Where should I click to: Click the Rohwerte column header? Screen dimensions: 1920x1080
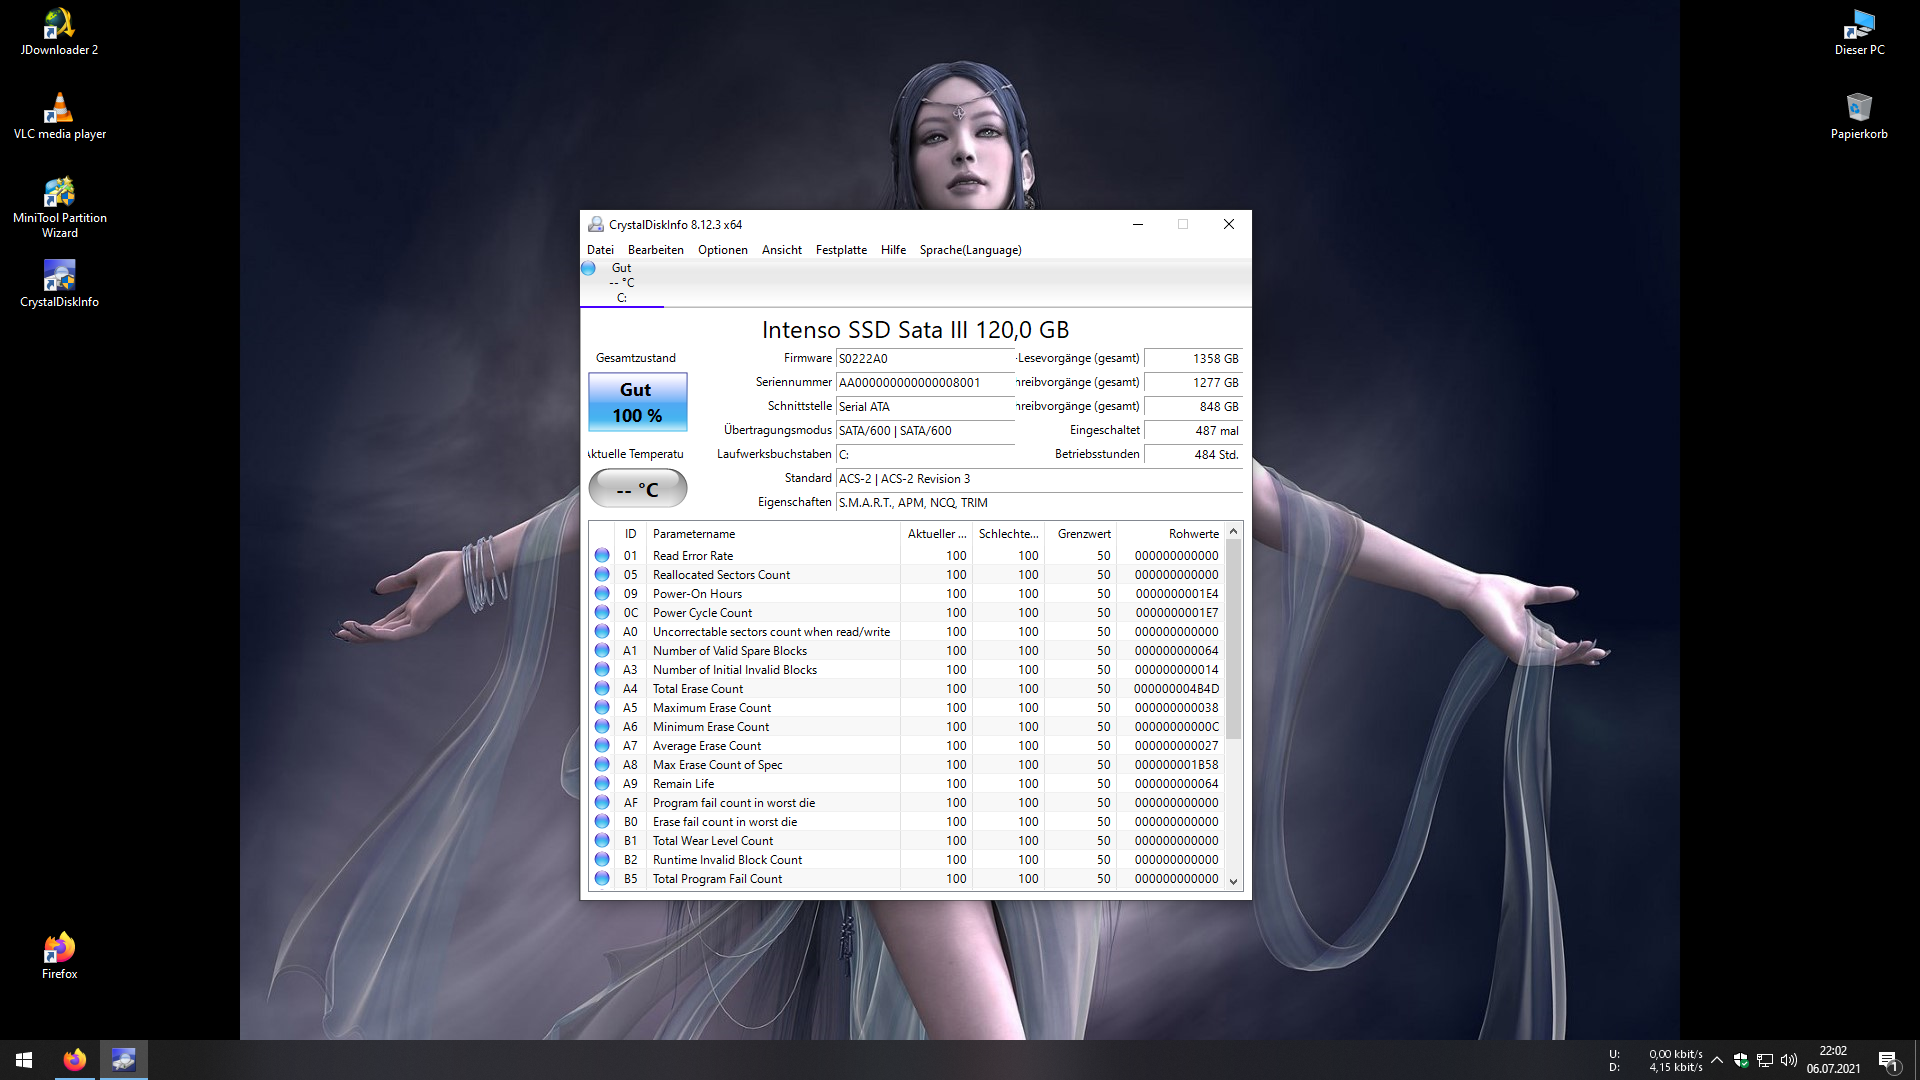[x=1193, y=534]
